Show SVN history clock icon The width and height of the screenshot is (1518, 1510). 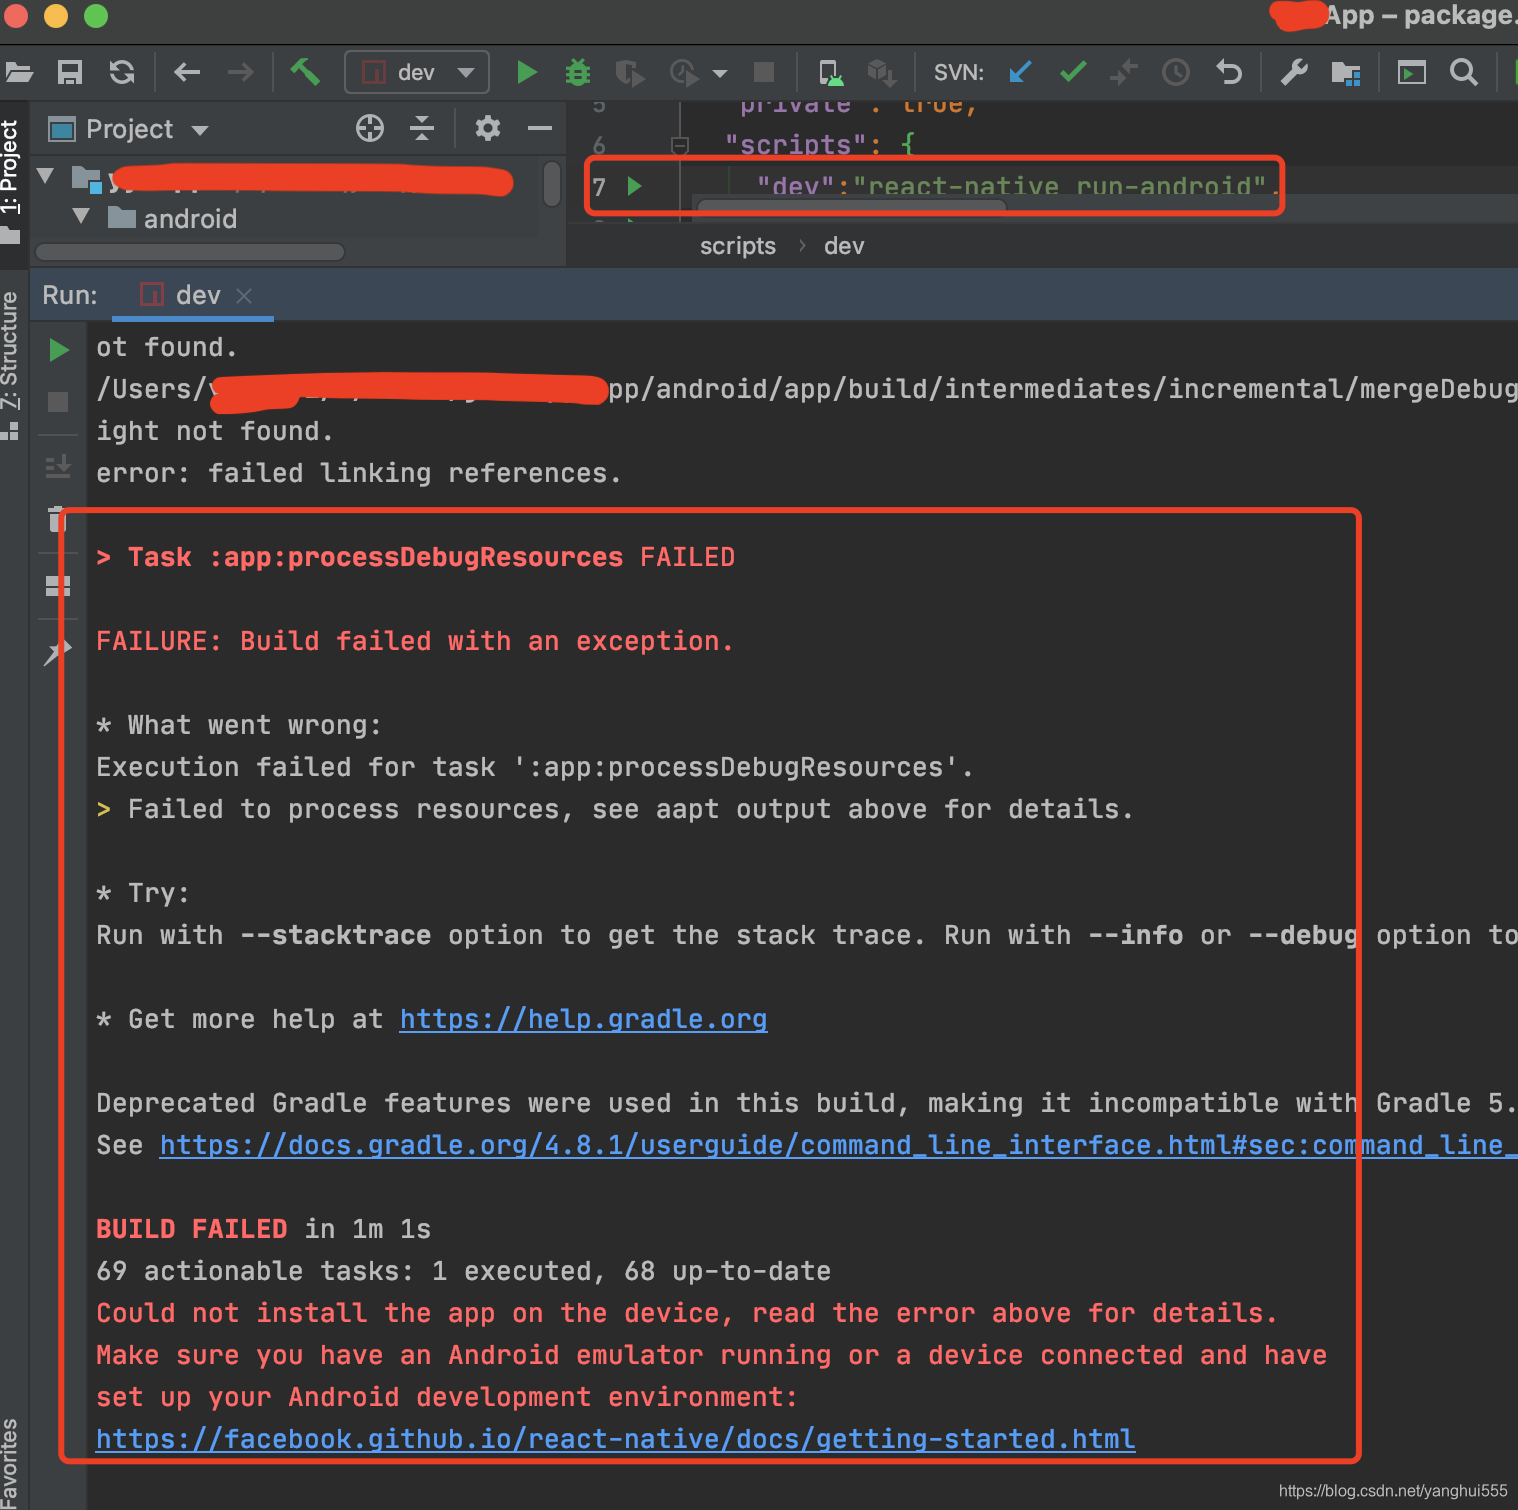pos(1176,72)
